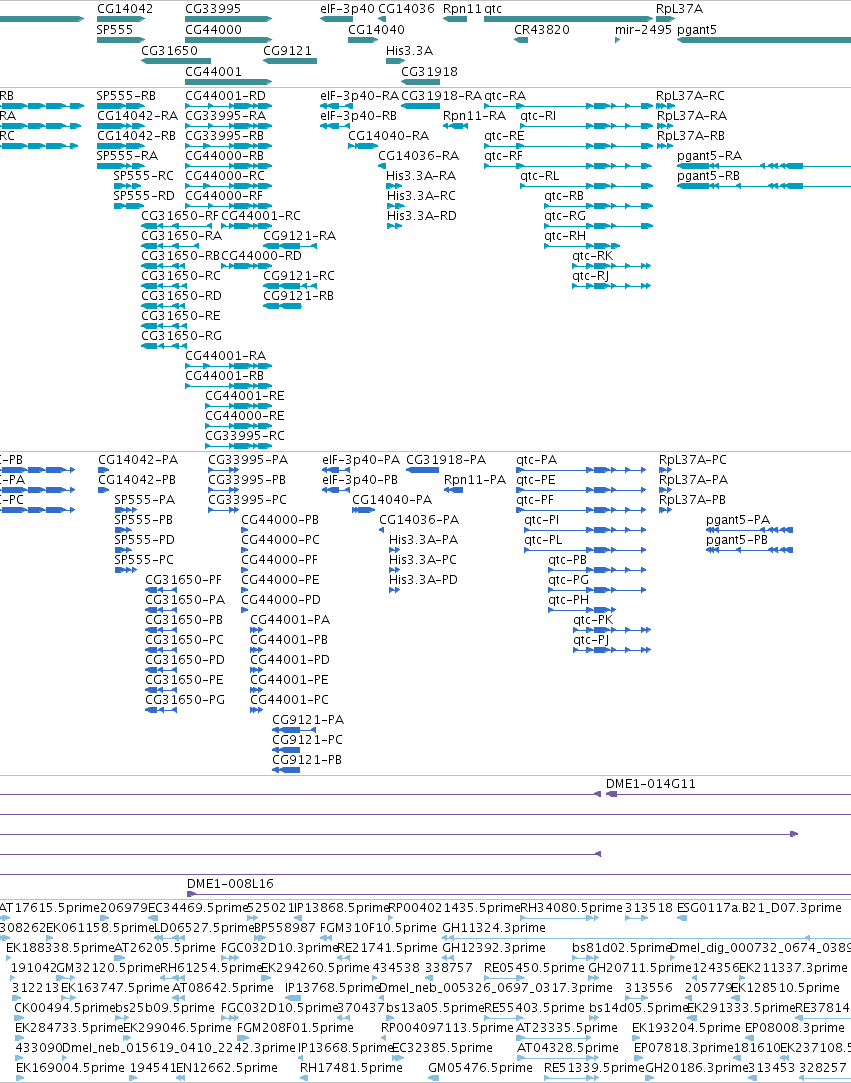The width and height of the screenshot is (851, 1083).
Task: Select the EP08008.3prime EST label
Action: point(796,1028)
